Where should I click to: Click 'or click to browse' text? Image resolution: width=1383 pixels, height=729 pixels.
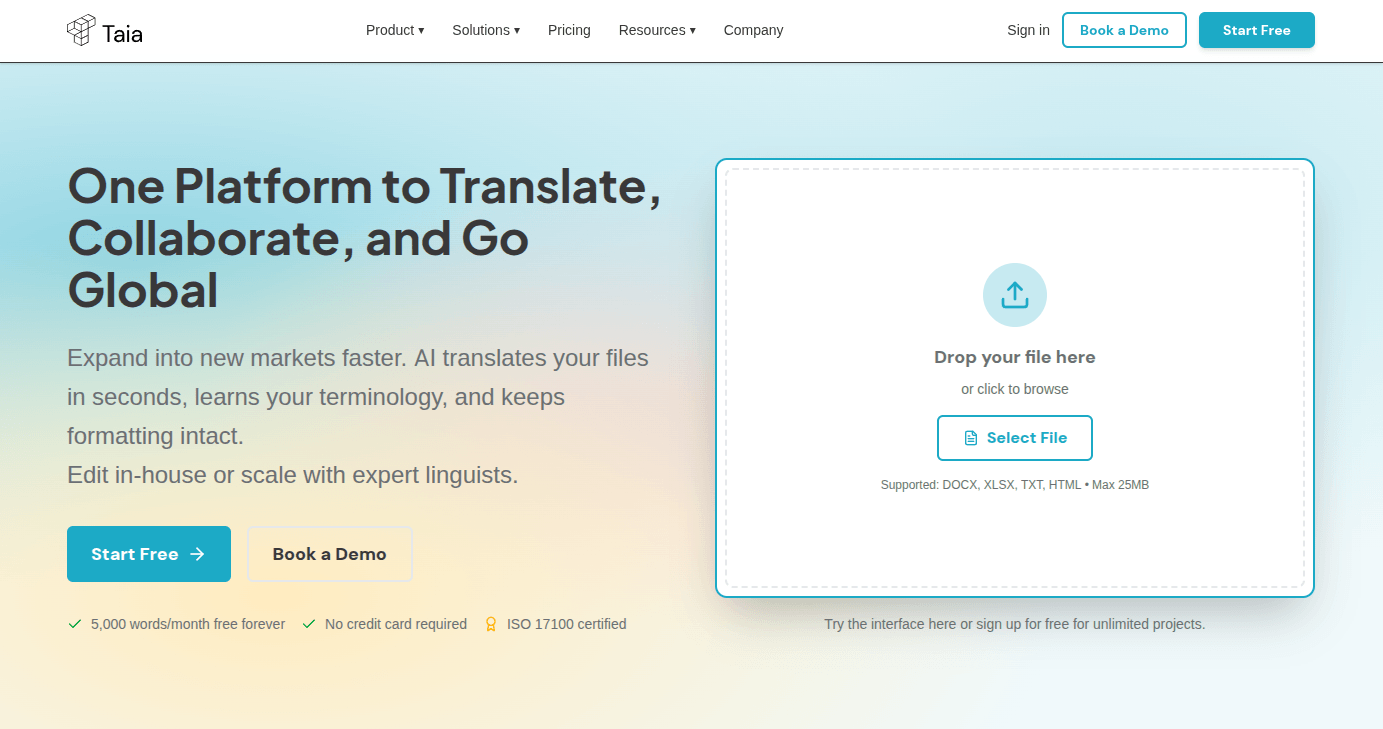point(1015,389)
